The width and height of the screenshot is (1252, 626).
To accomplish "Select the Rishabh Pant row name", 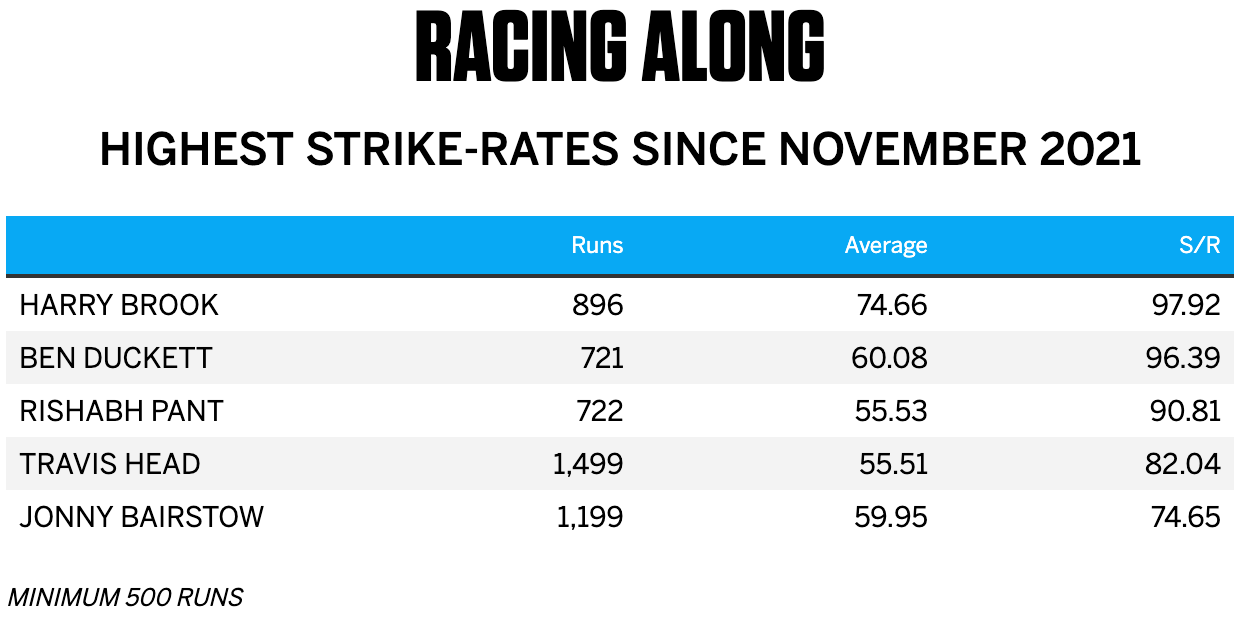I will tap(121, 411).
